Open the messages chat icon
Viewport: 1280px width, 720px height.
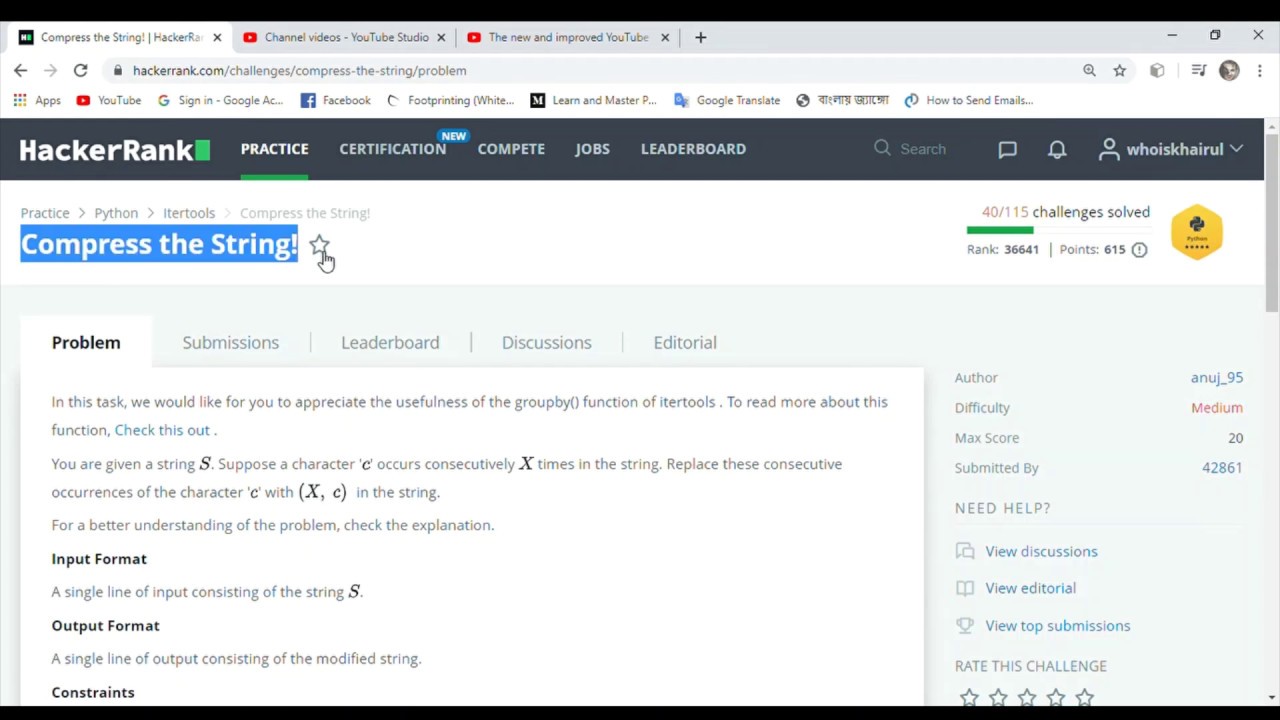(1007, 149)
